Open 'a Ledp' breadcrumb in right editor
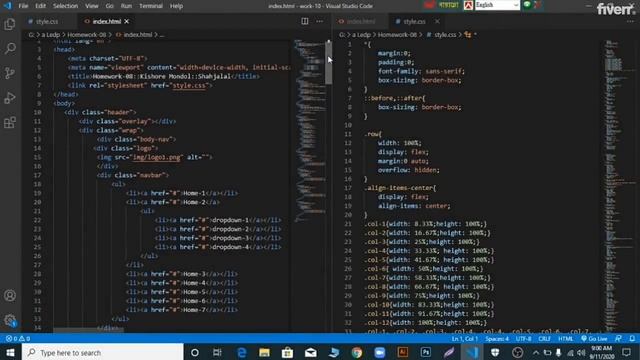Viewport: 640px width, 360px height. pyautogui.click(x=360, y=35)
